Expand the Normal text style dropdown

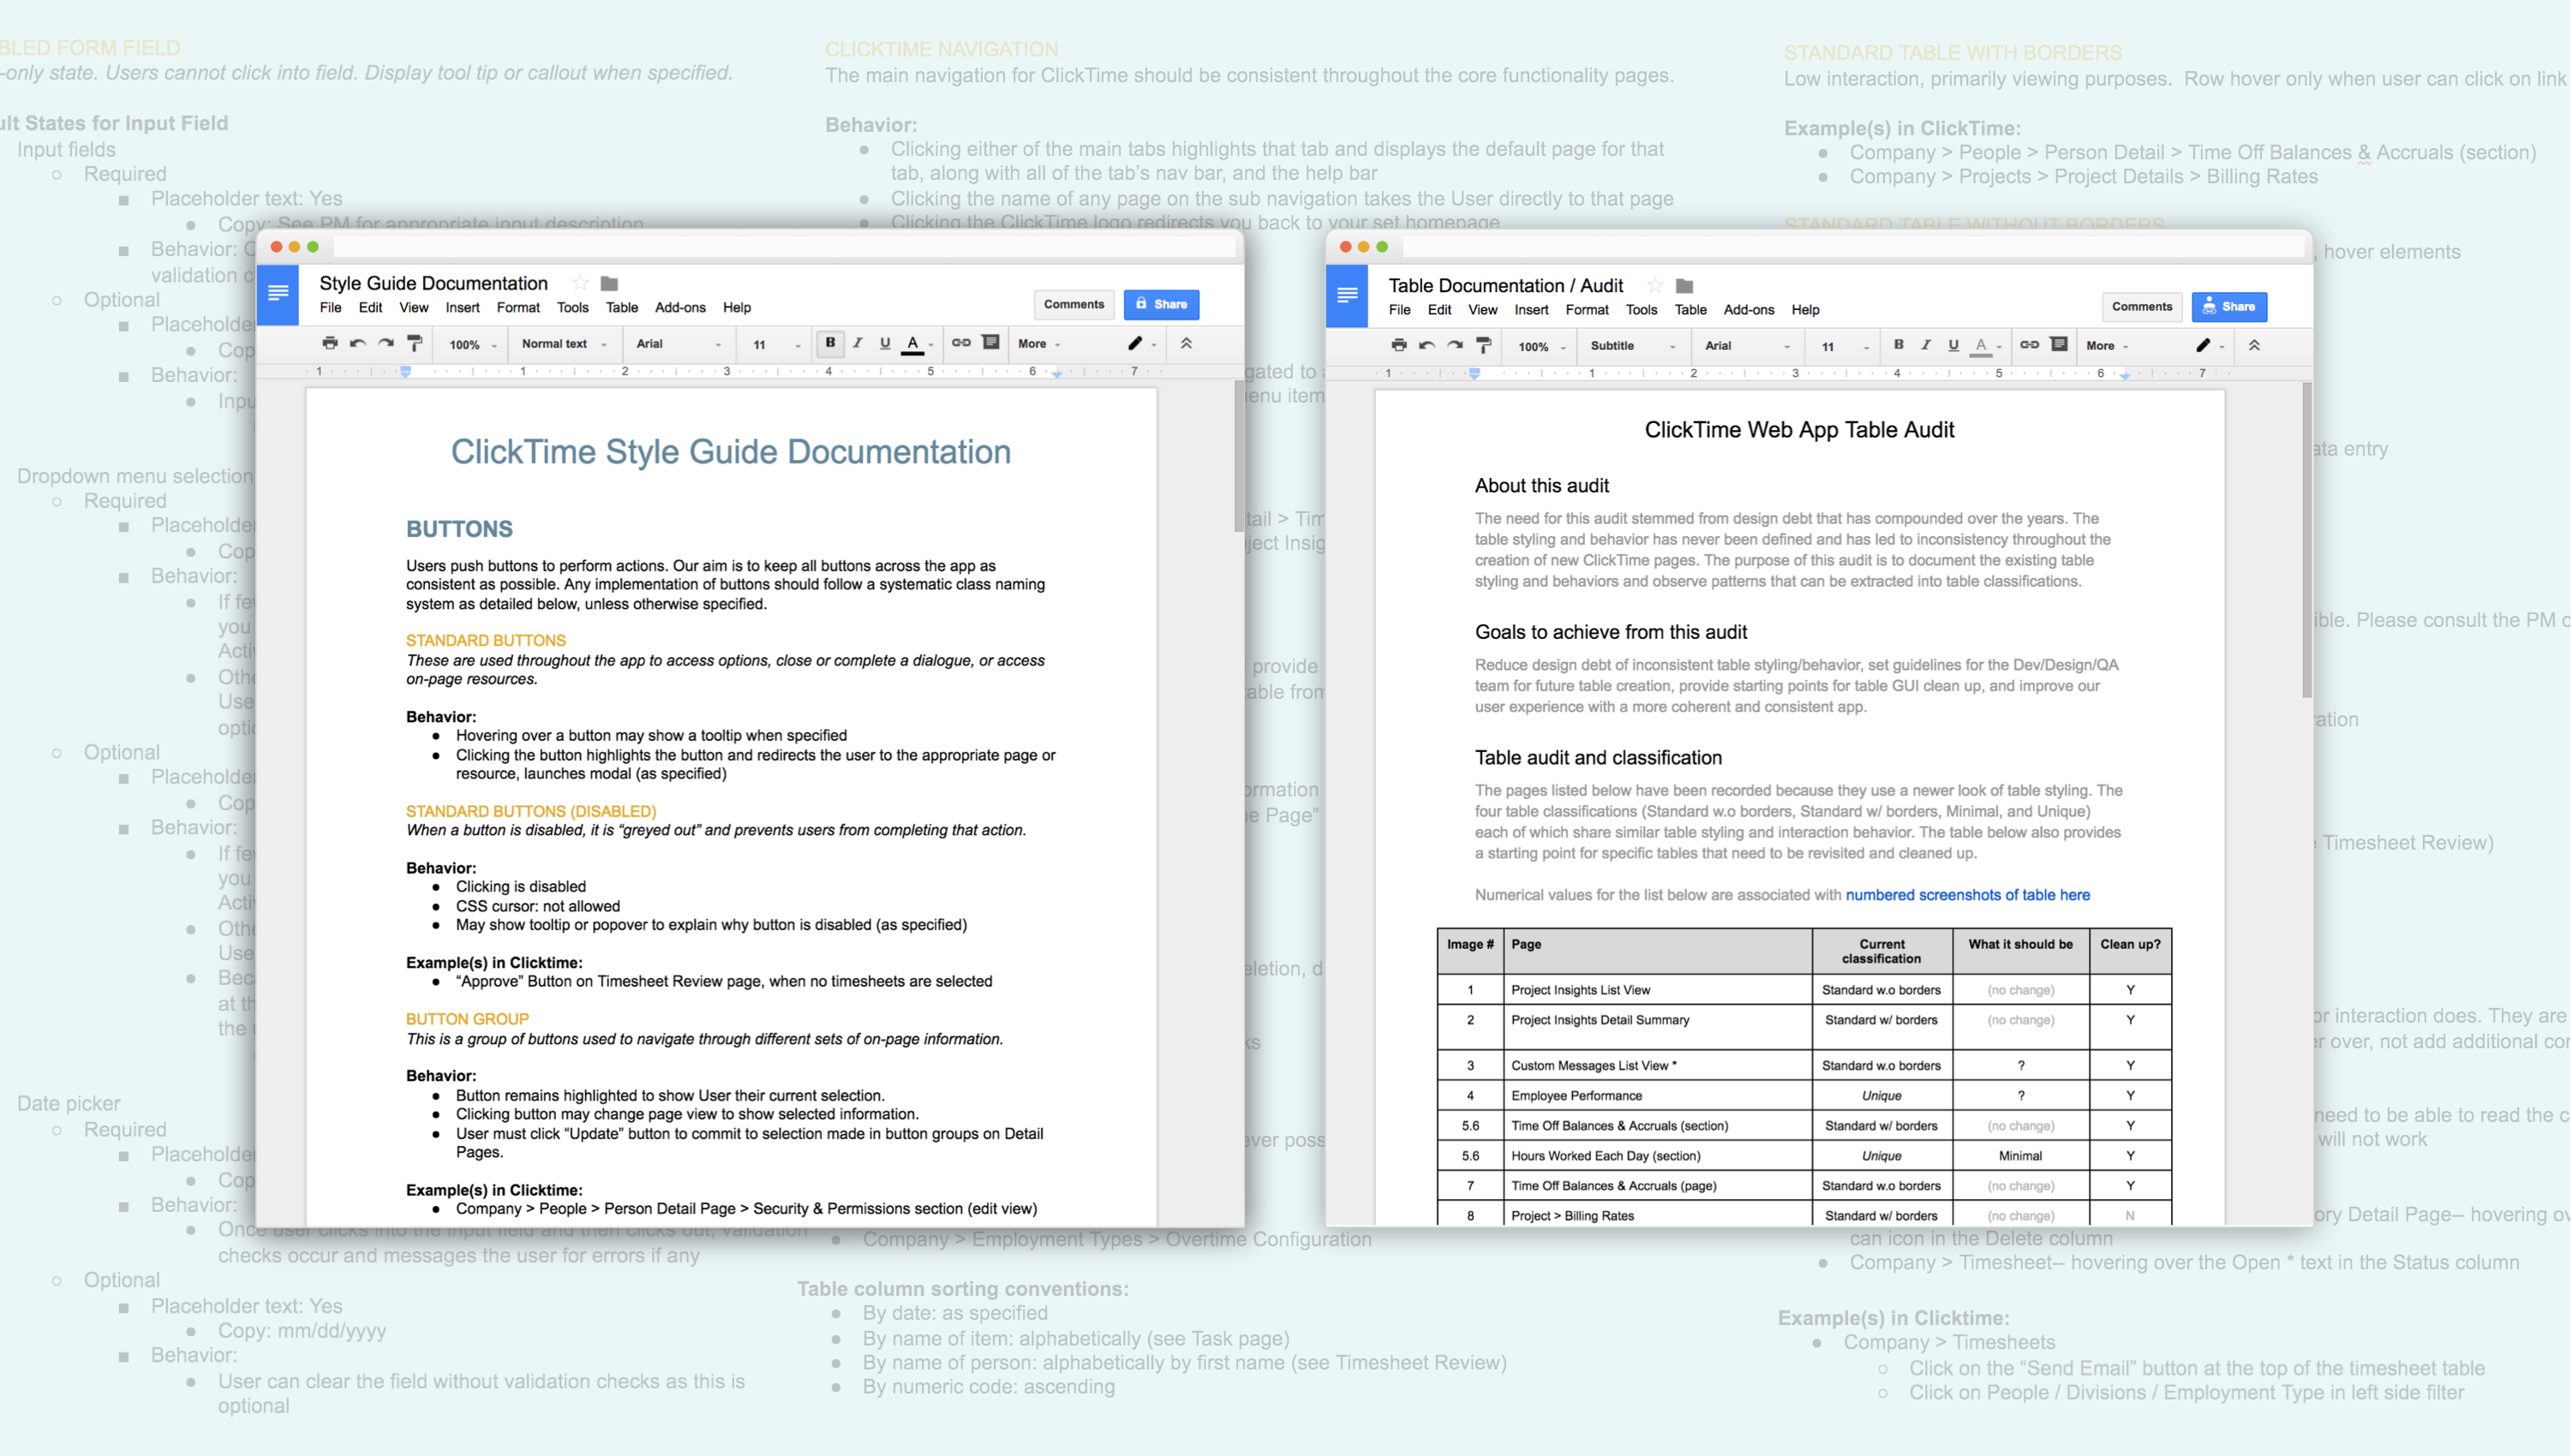pyautogui.click(x=560, y=344)
